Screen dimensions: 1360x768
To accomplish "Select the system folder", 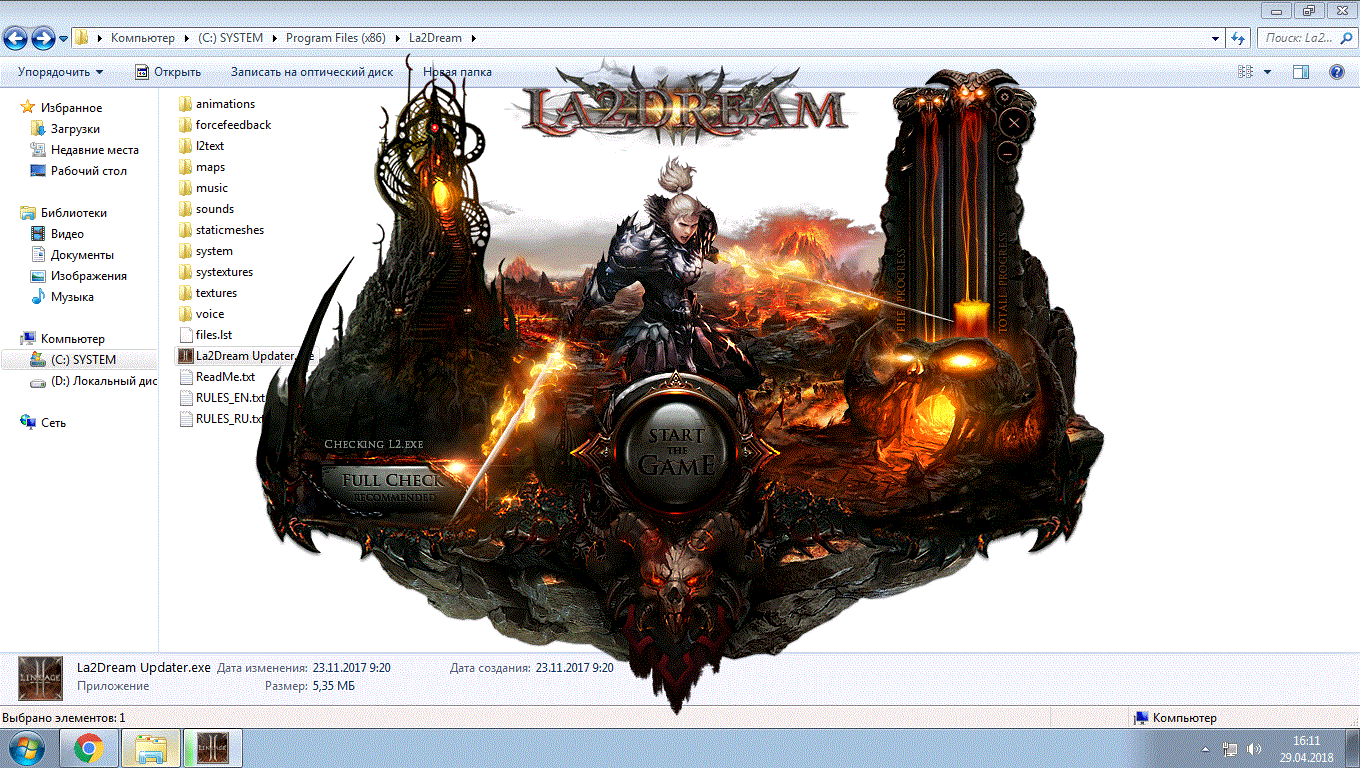I will 206,251.
